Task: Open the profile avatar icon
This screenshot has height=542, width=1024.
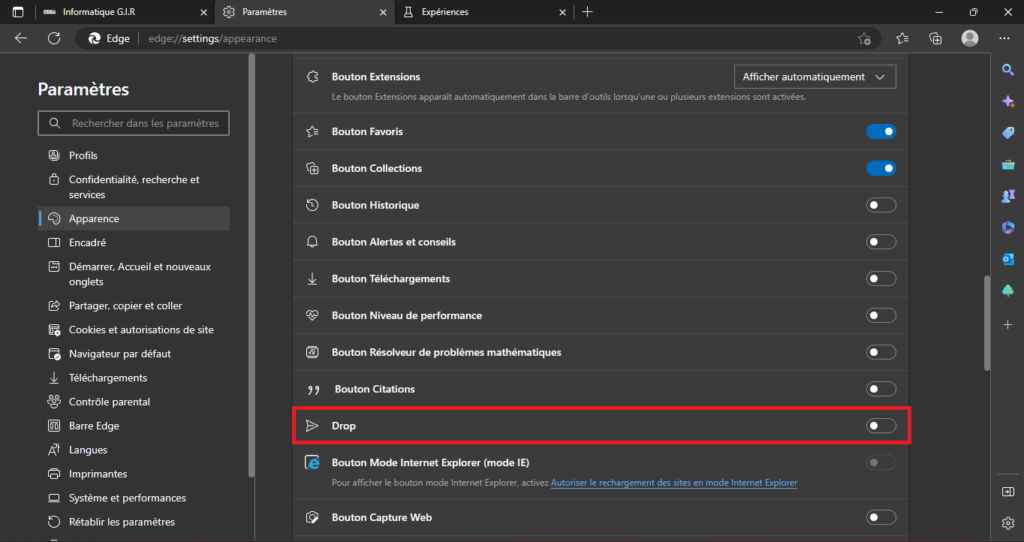Action: tap(970, 39)
